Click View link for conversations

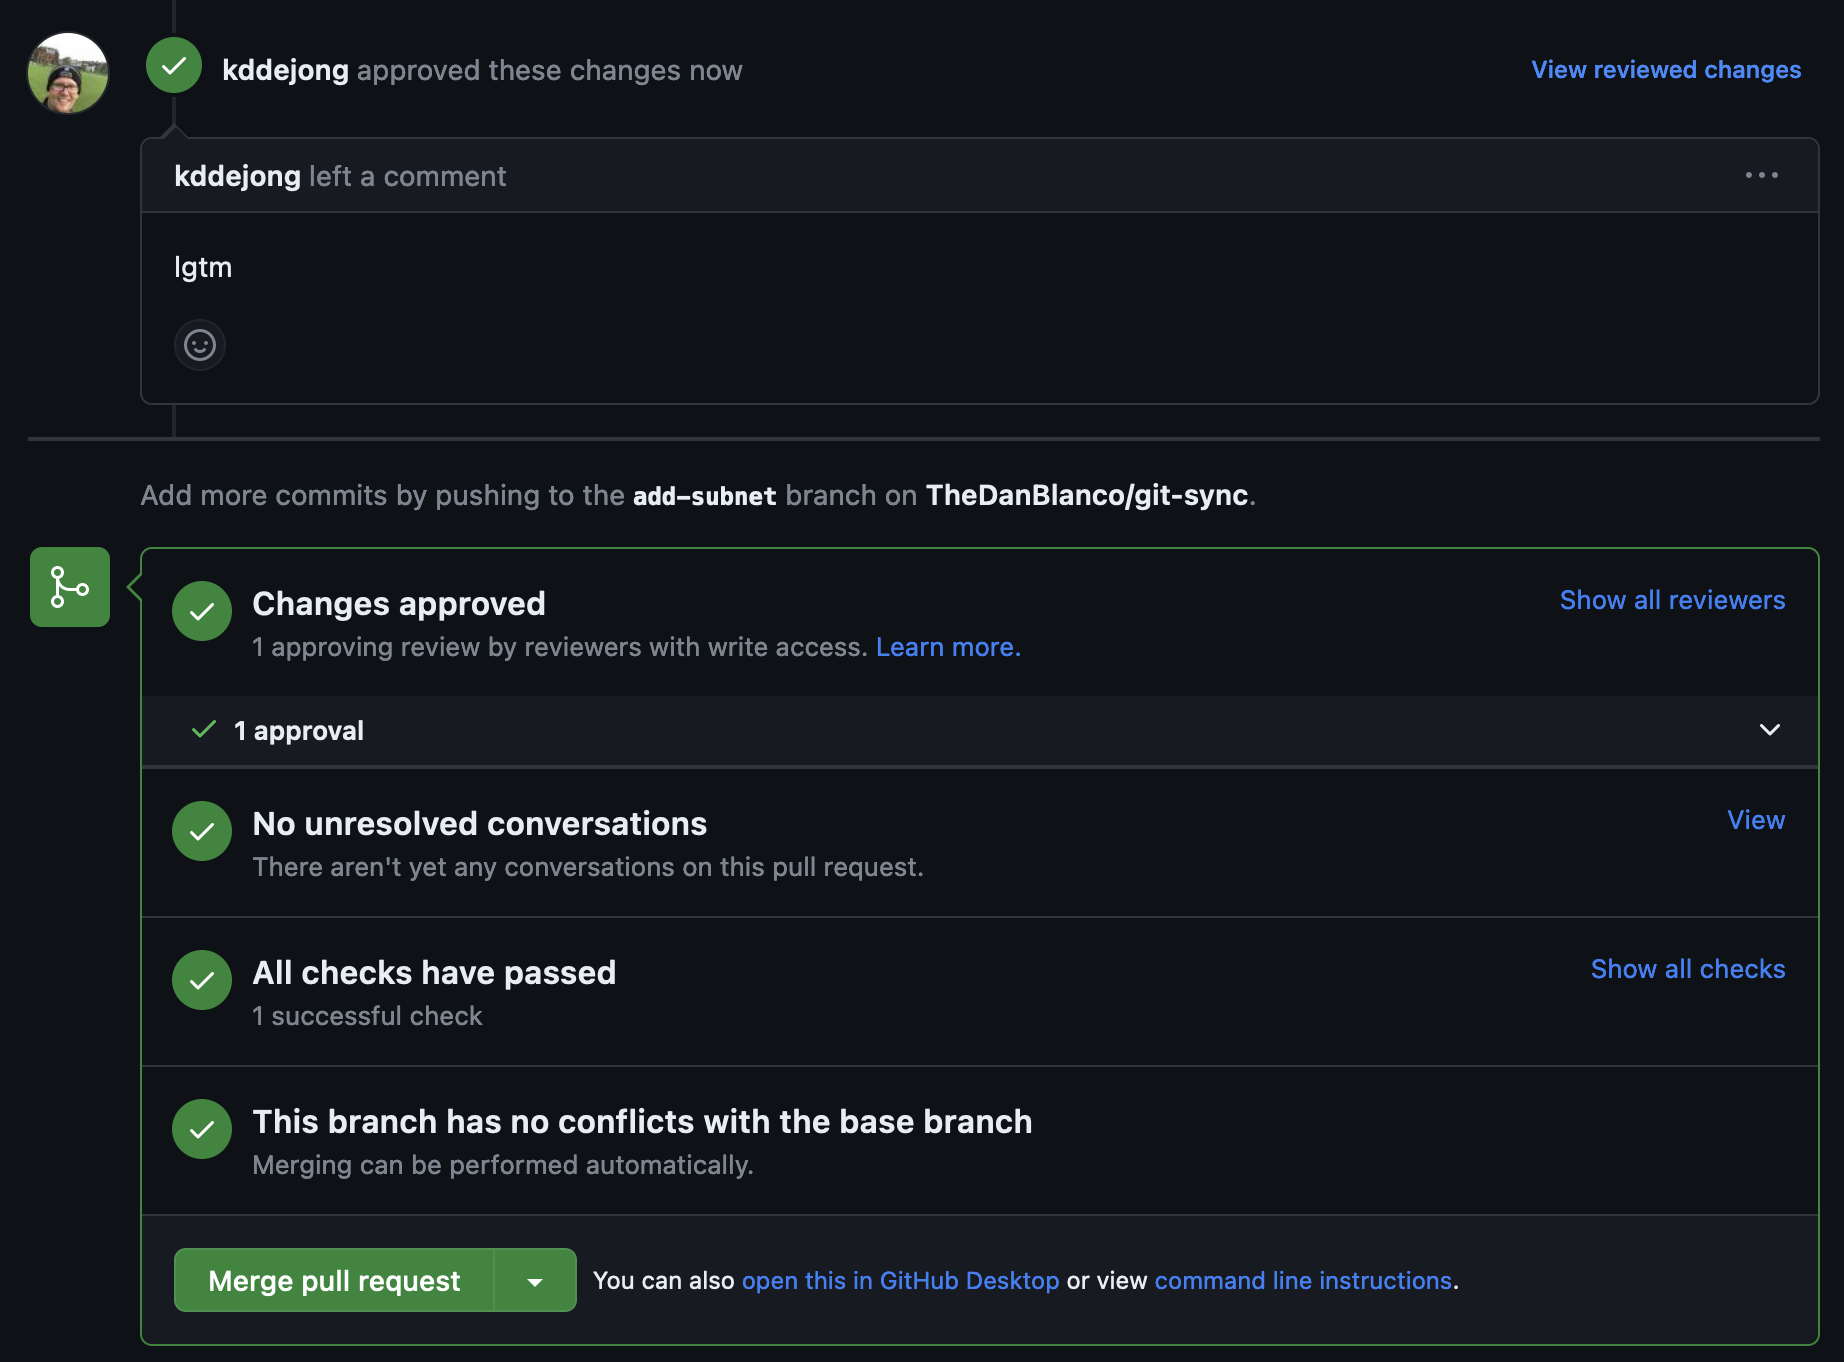pyautogui.click(x=1756, y=820)
